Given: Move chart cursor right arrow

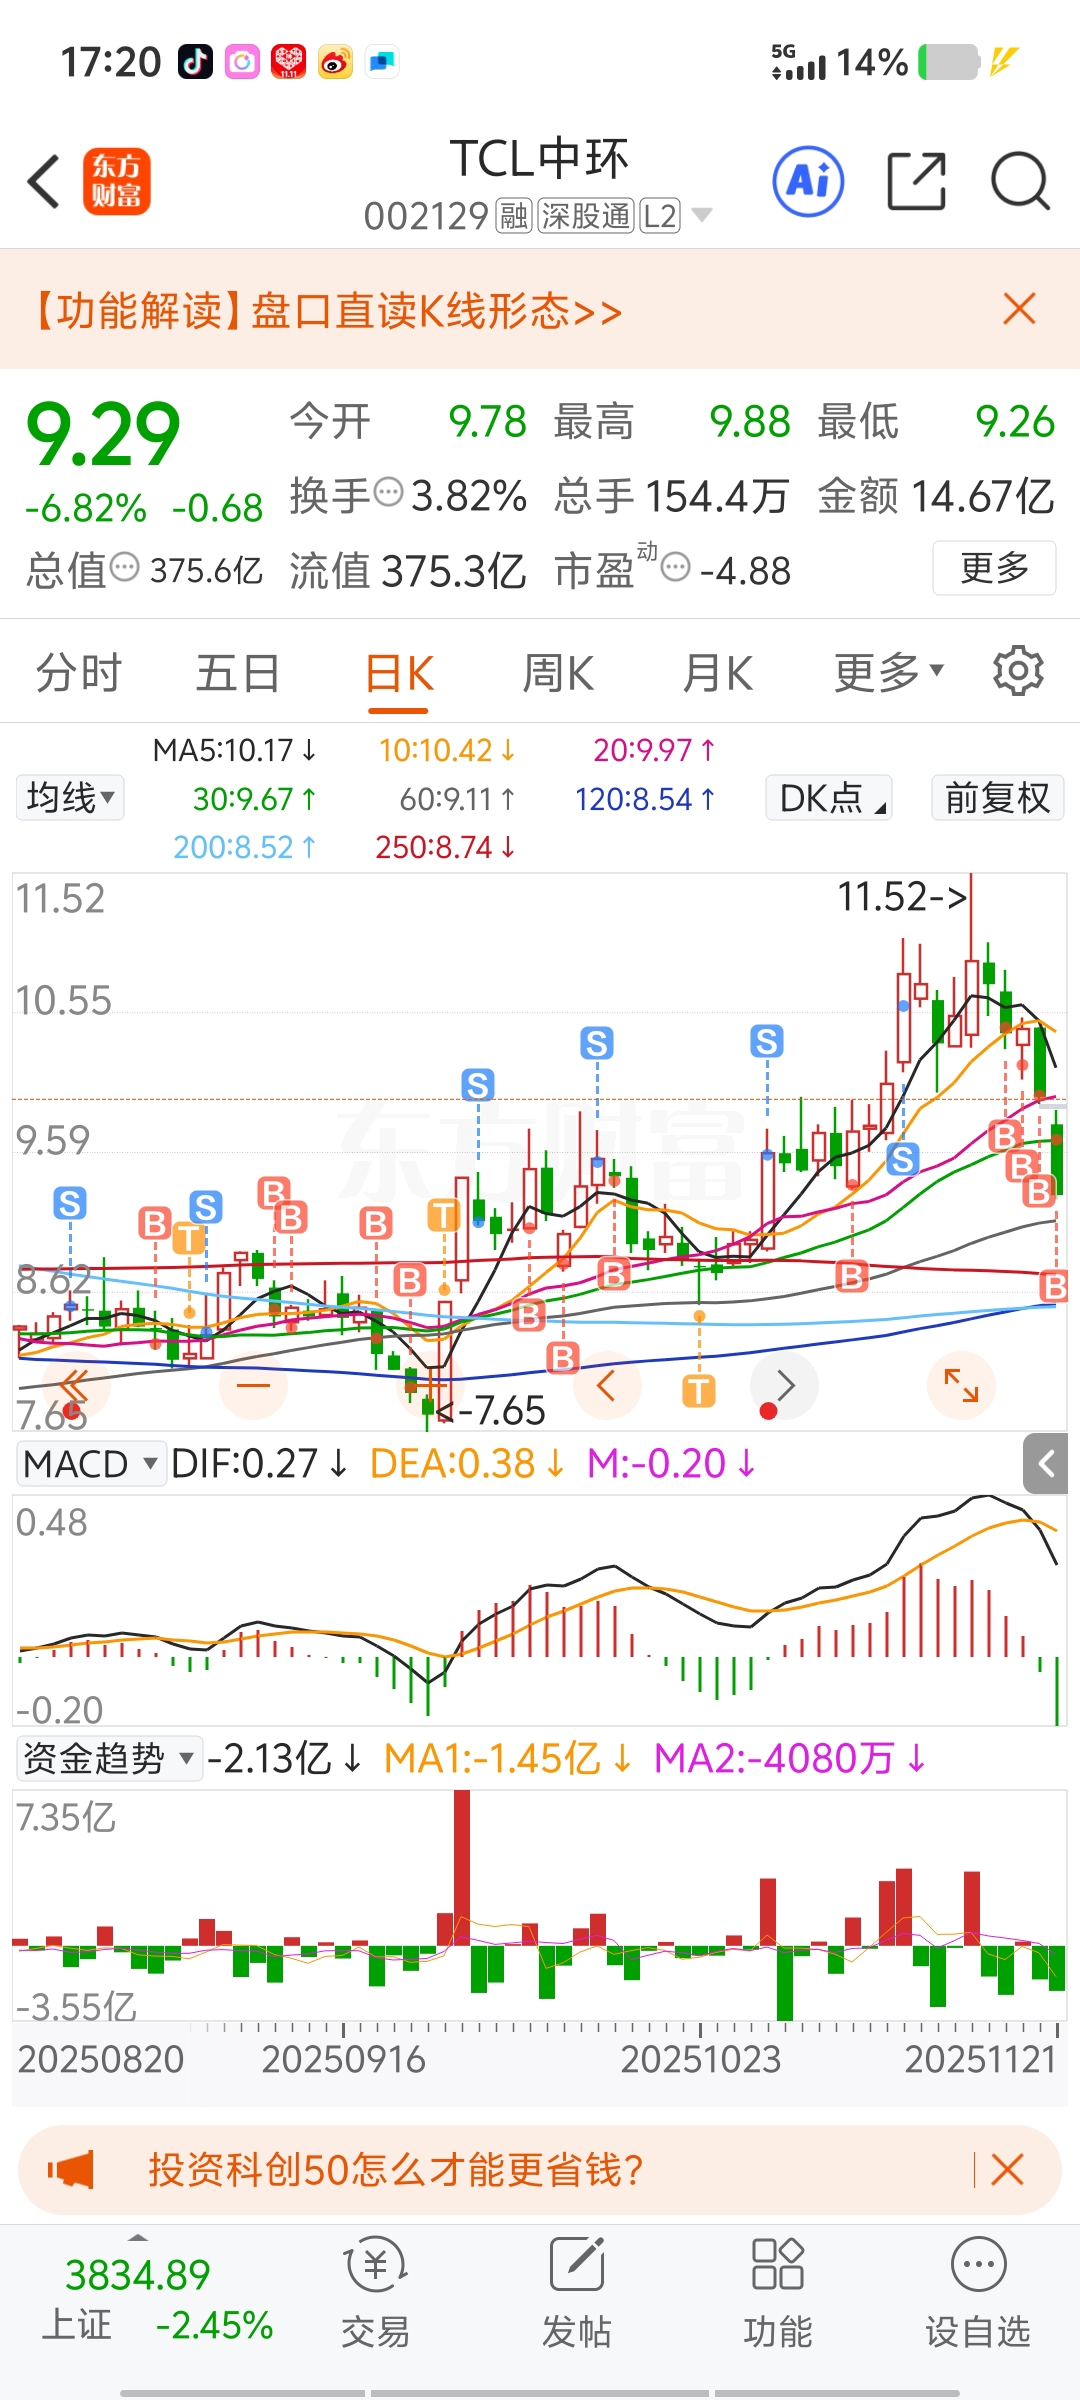Looking at the screenshot, I should [785, 1386].
